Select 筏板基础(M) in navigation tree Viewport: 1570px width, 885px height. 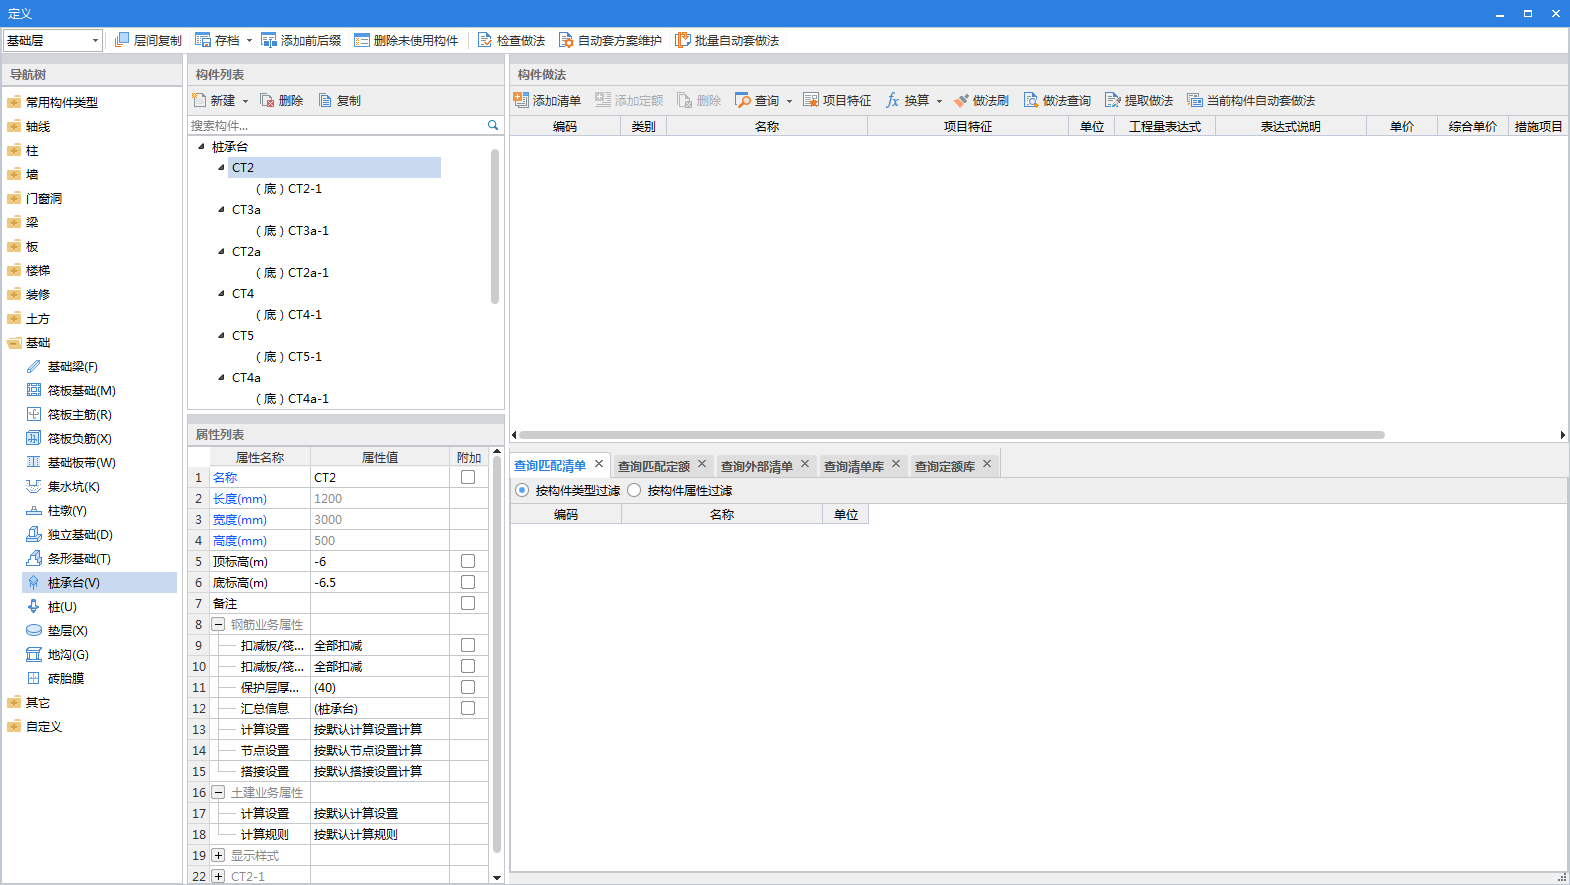pos(81,391)
